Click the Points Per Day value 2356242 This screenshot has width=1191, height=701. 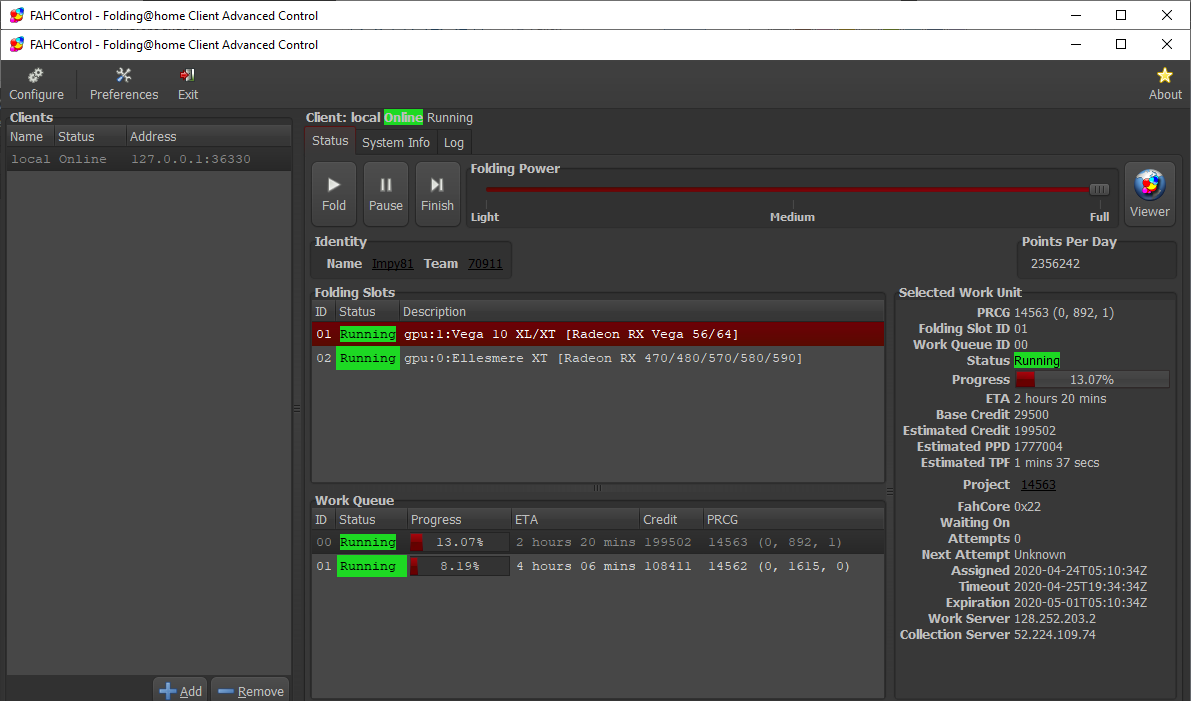[x=1055, y=264]
